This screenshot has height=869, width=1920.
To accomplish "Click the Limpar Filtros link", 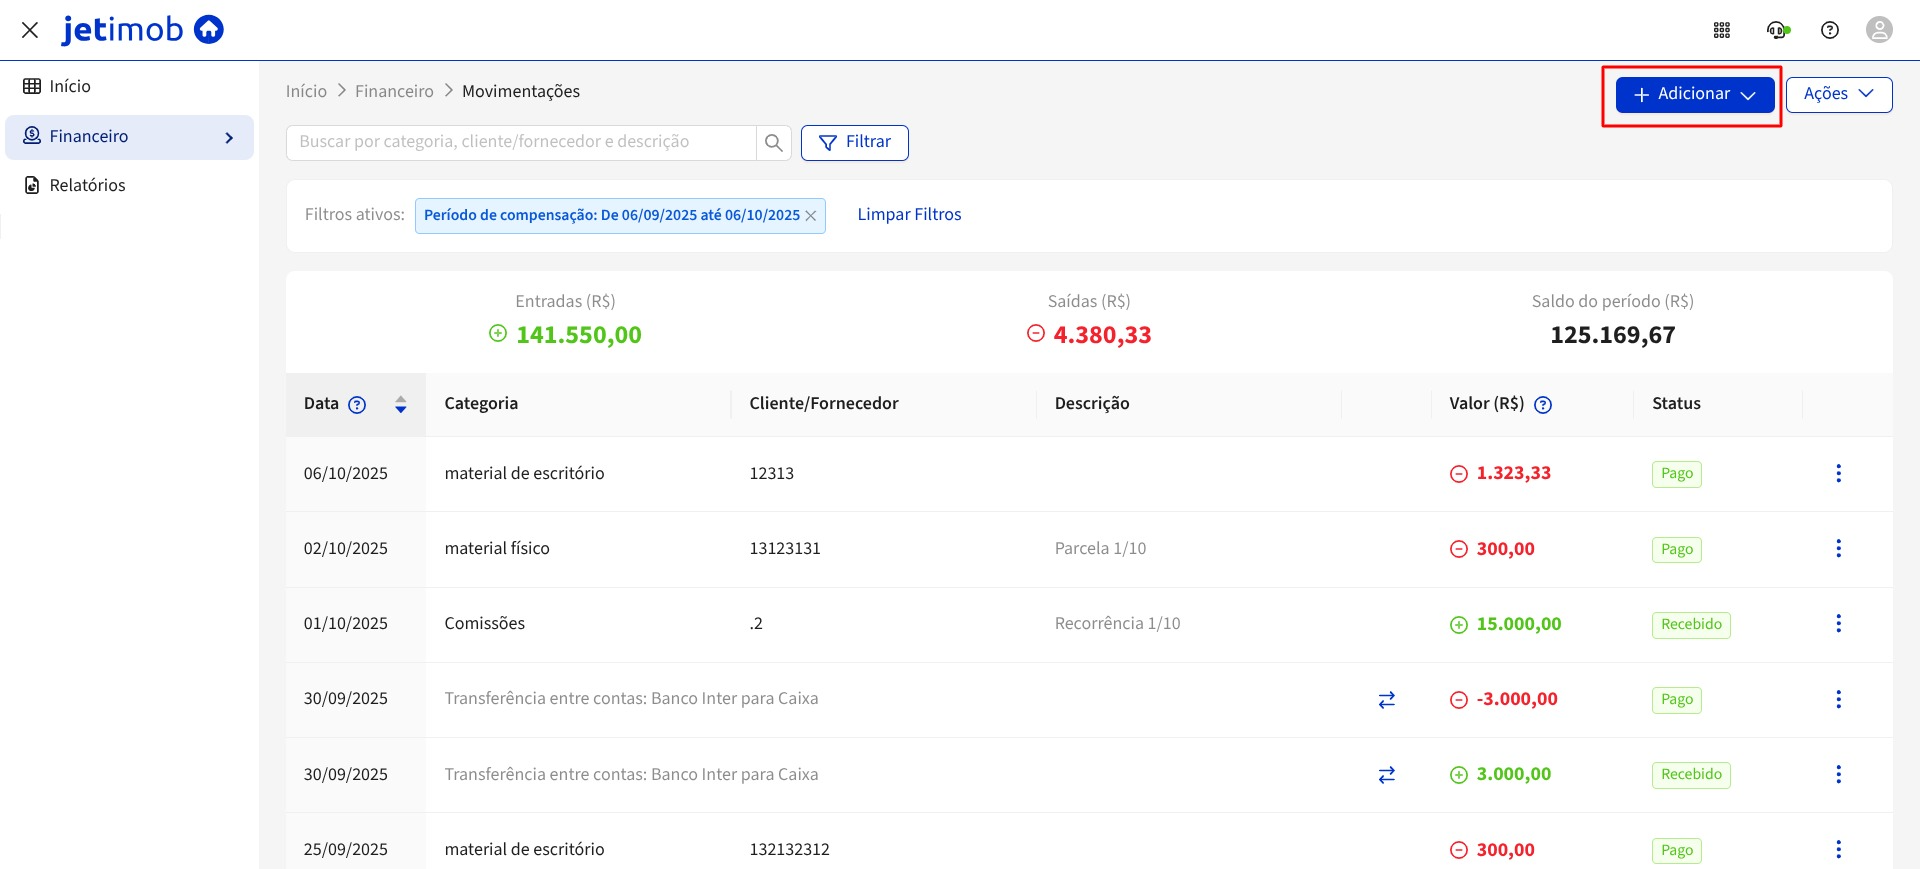I will 909,215.
